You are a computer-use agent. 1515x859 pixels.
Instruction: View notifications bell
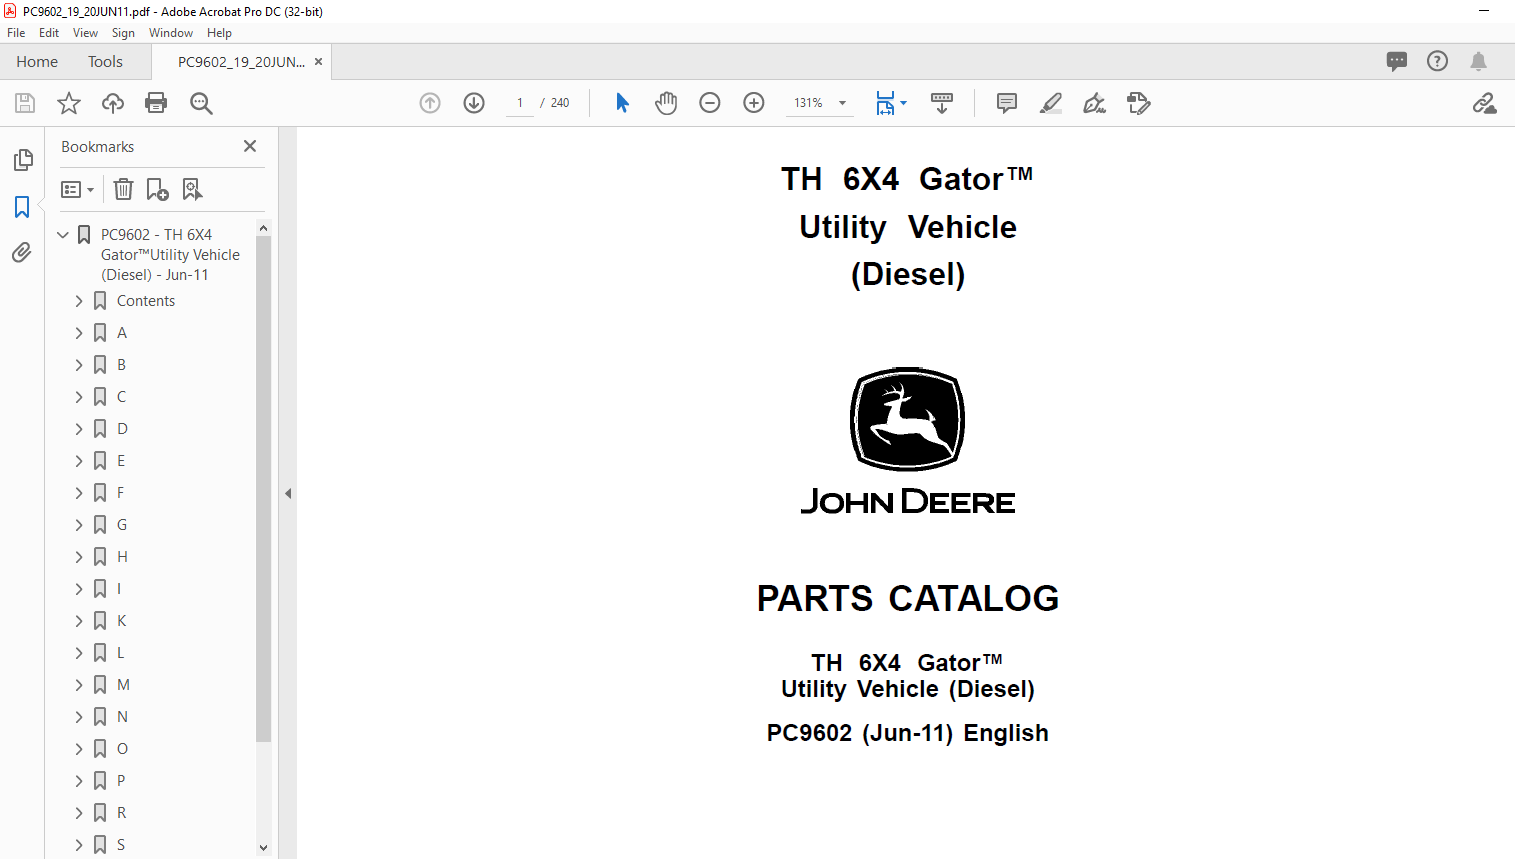[x=1478, y=61]
